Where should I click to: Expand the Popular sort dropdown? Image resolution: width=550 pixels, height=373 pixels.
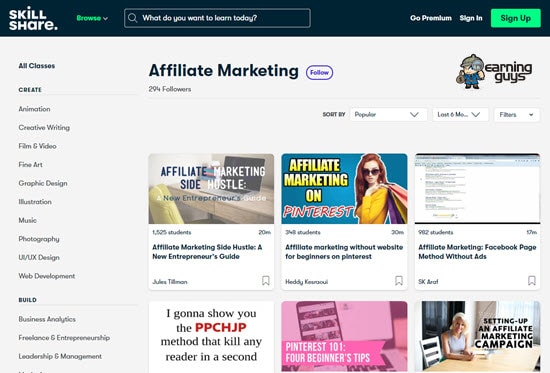click(x=388, y=115)
